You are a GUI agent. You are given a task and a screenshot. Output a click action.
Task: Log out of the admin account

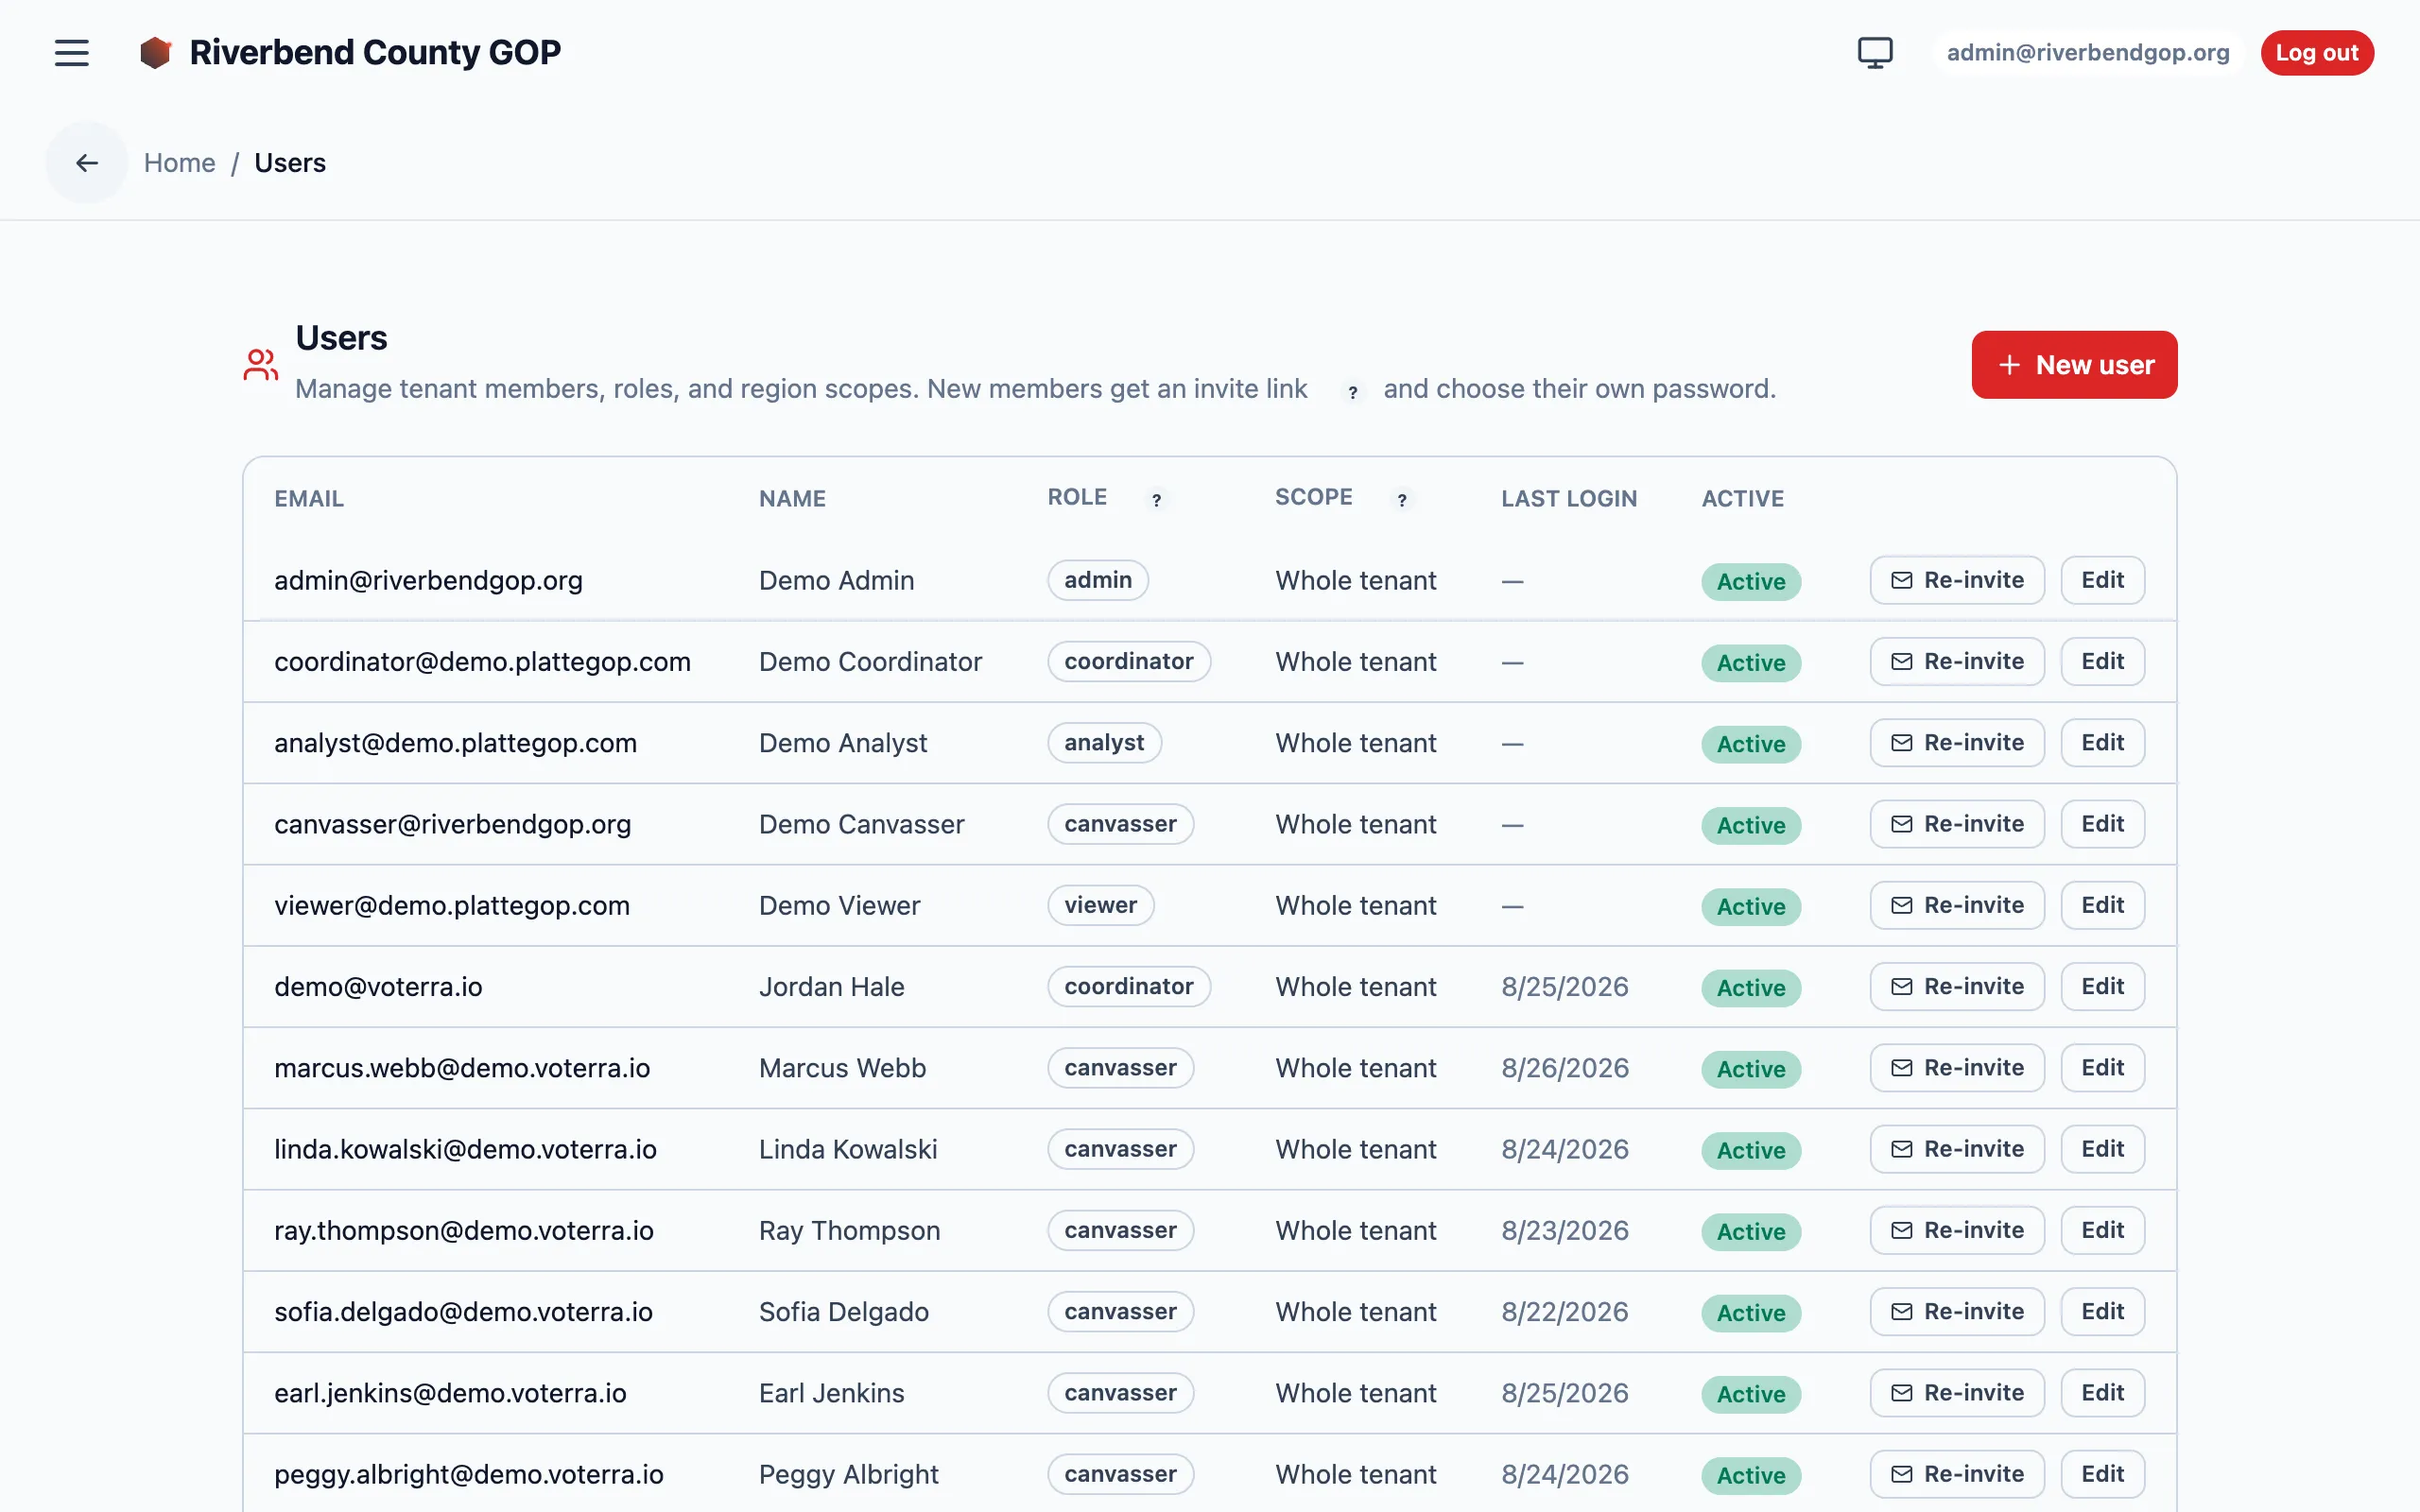pyautogui.click(x=2316, y=52)
